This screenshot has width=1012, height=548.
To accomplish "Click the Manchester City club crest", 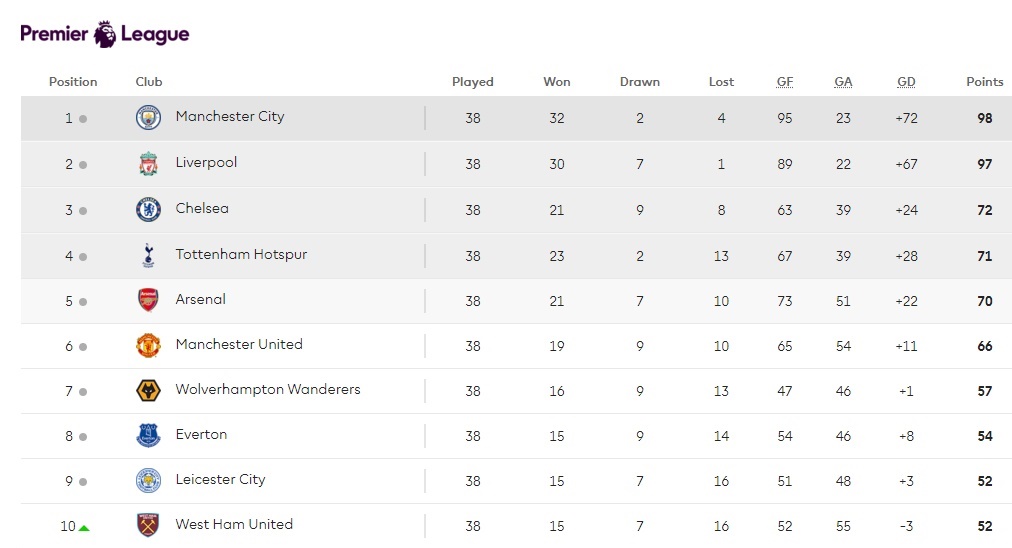I will coord(148,118).
